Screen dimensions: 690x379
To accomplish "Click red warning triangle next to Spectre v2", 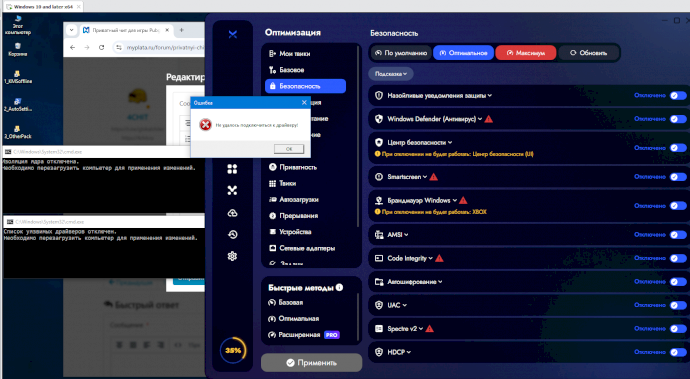I will pyautogui.click(x=429, y=329).
